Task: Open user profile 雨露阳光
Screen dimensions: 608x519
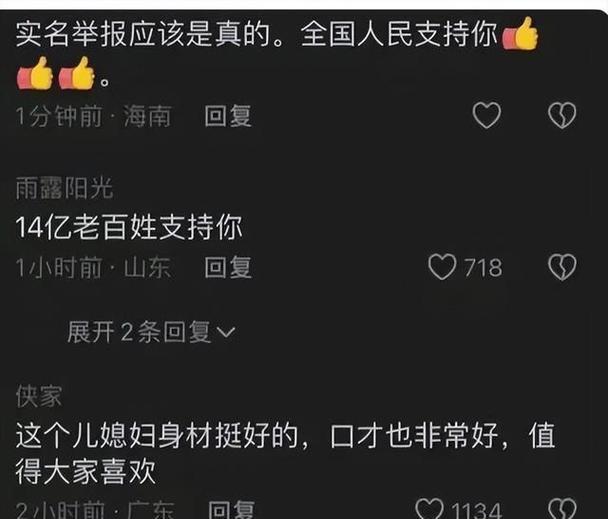Action: (64, 189)
